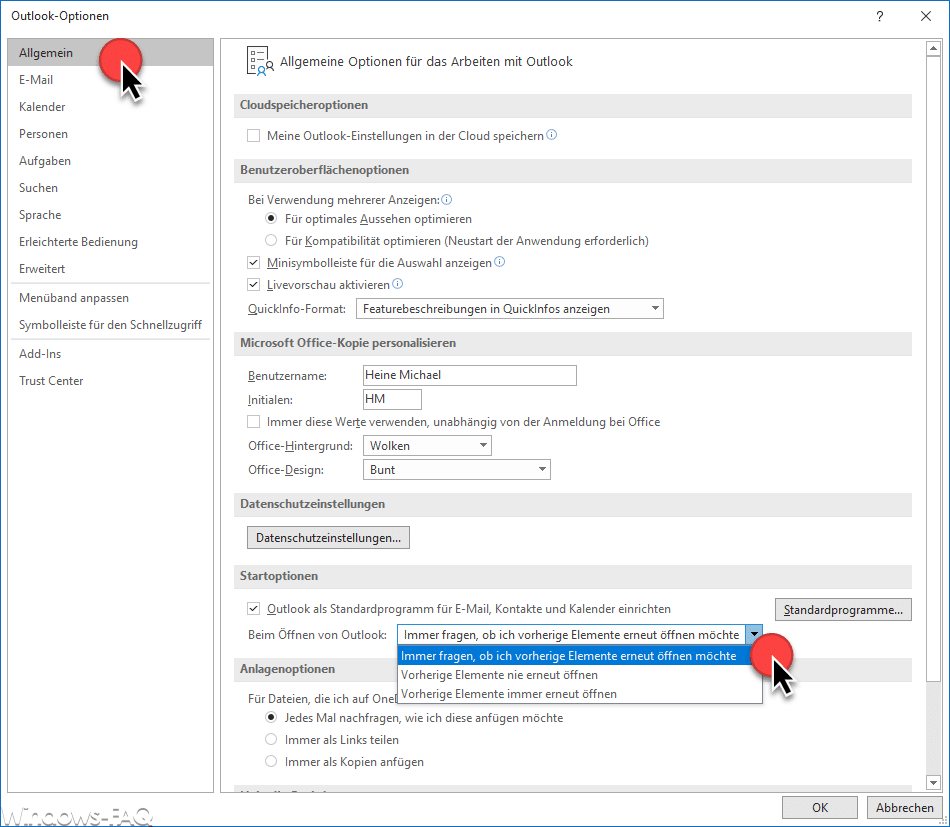950x827 pixels.
Task: Click the Datenschutzeinstellungen... button
Action: click(328, 537)
